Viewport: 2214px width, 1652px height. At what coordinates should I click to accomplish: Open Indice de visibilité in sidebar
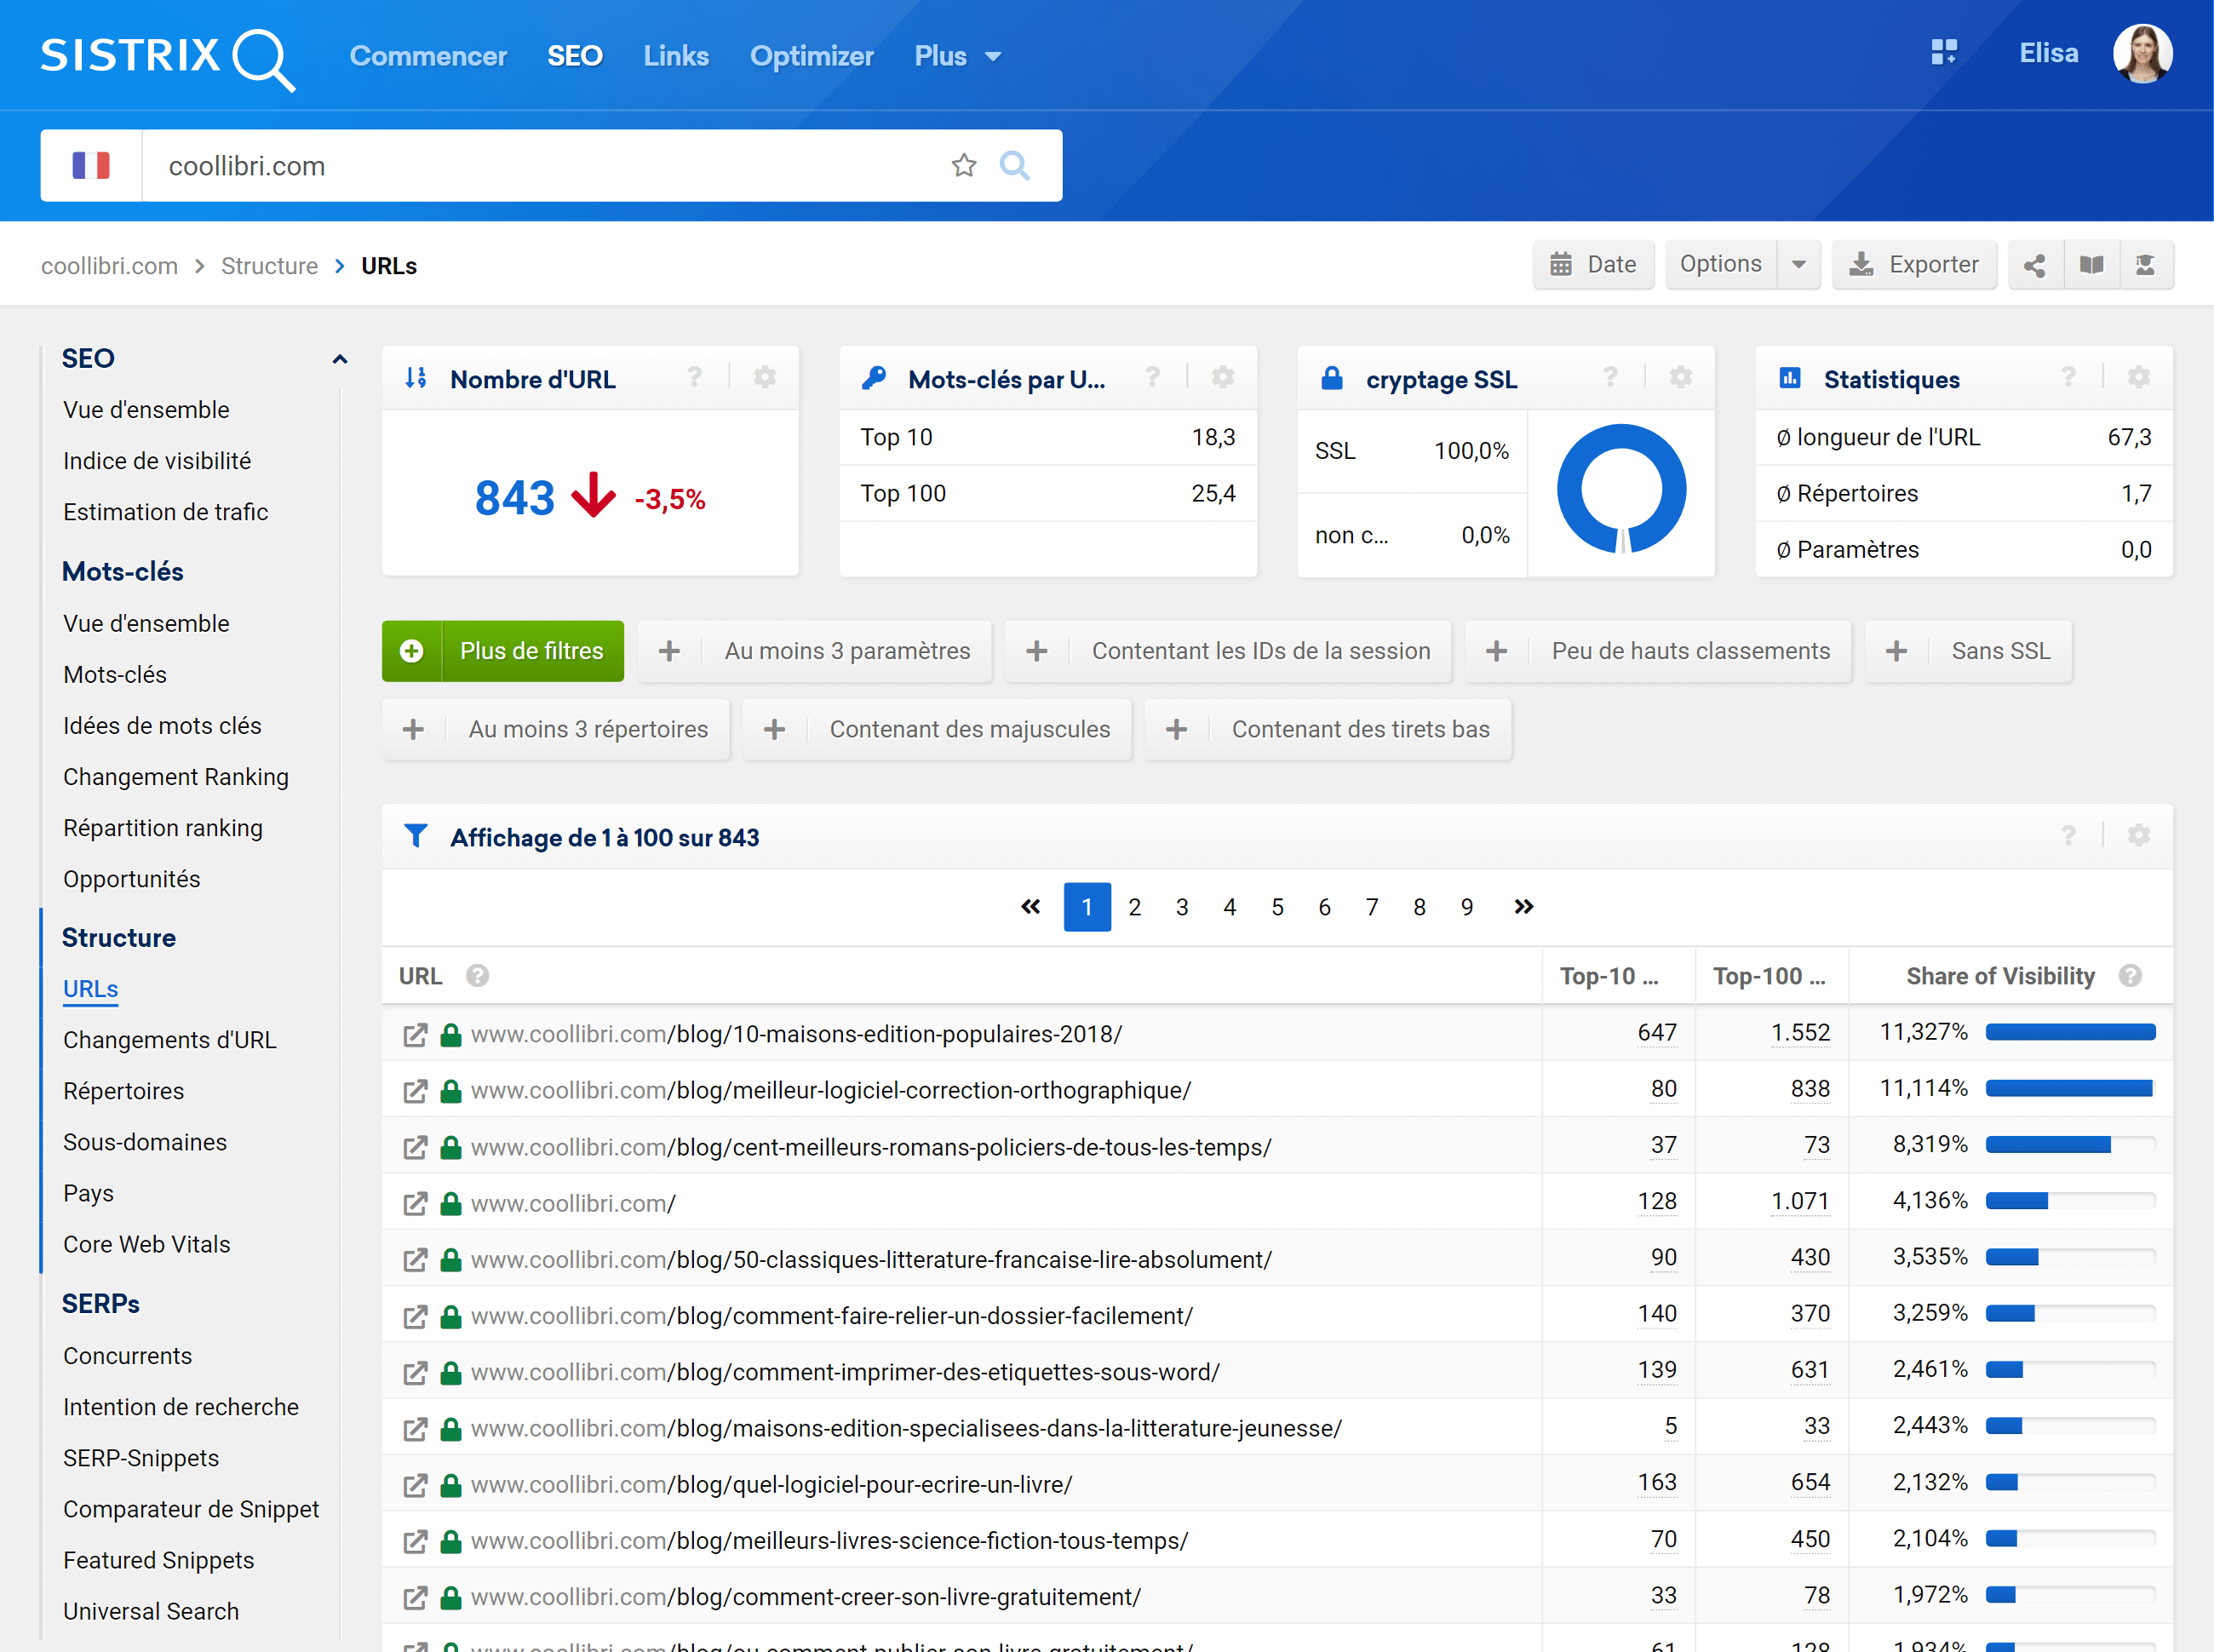[x=157, y=461]
